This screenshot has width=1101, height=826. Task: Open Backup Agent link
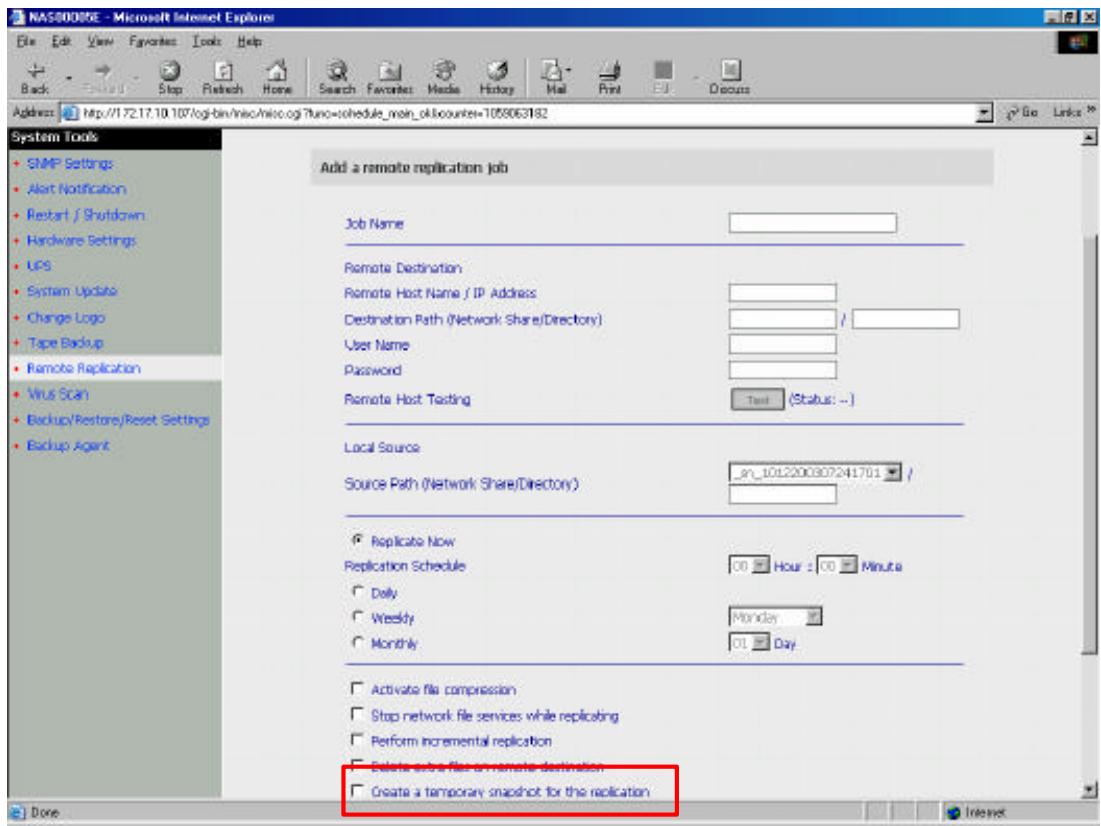tap(68, 445)
